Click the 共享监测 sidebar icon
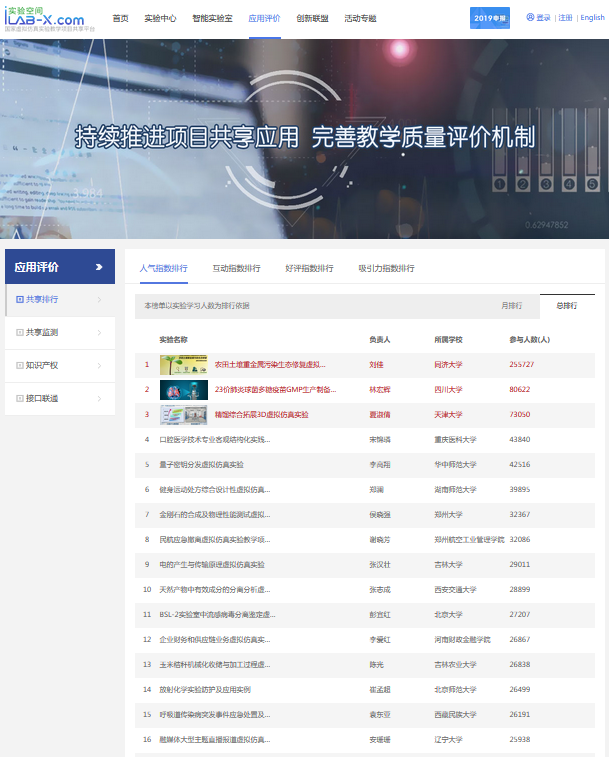The height and width of the screenshot is (757, 609). tap(20, 332)
